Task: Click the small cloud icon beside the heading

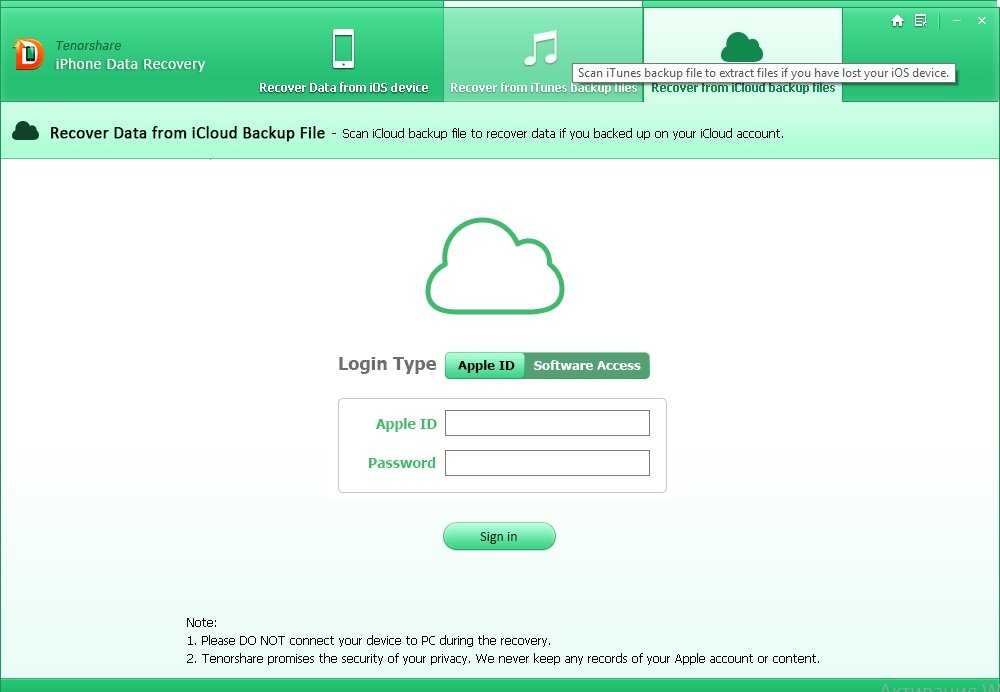Action: [x=26, y=132]
